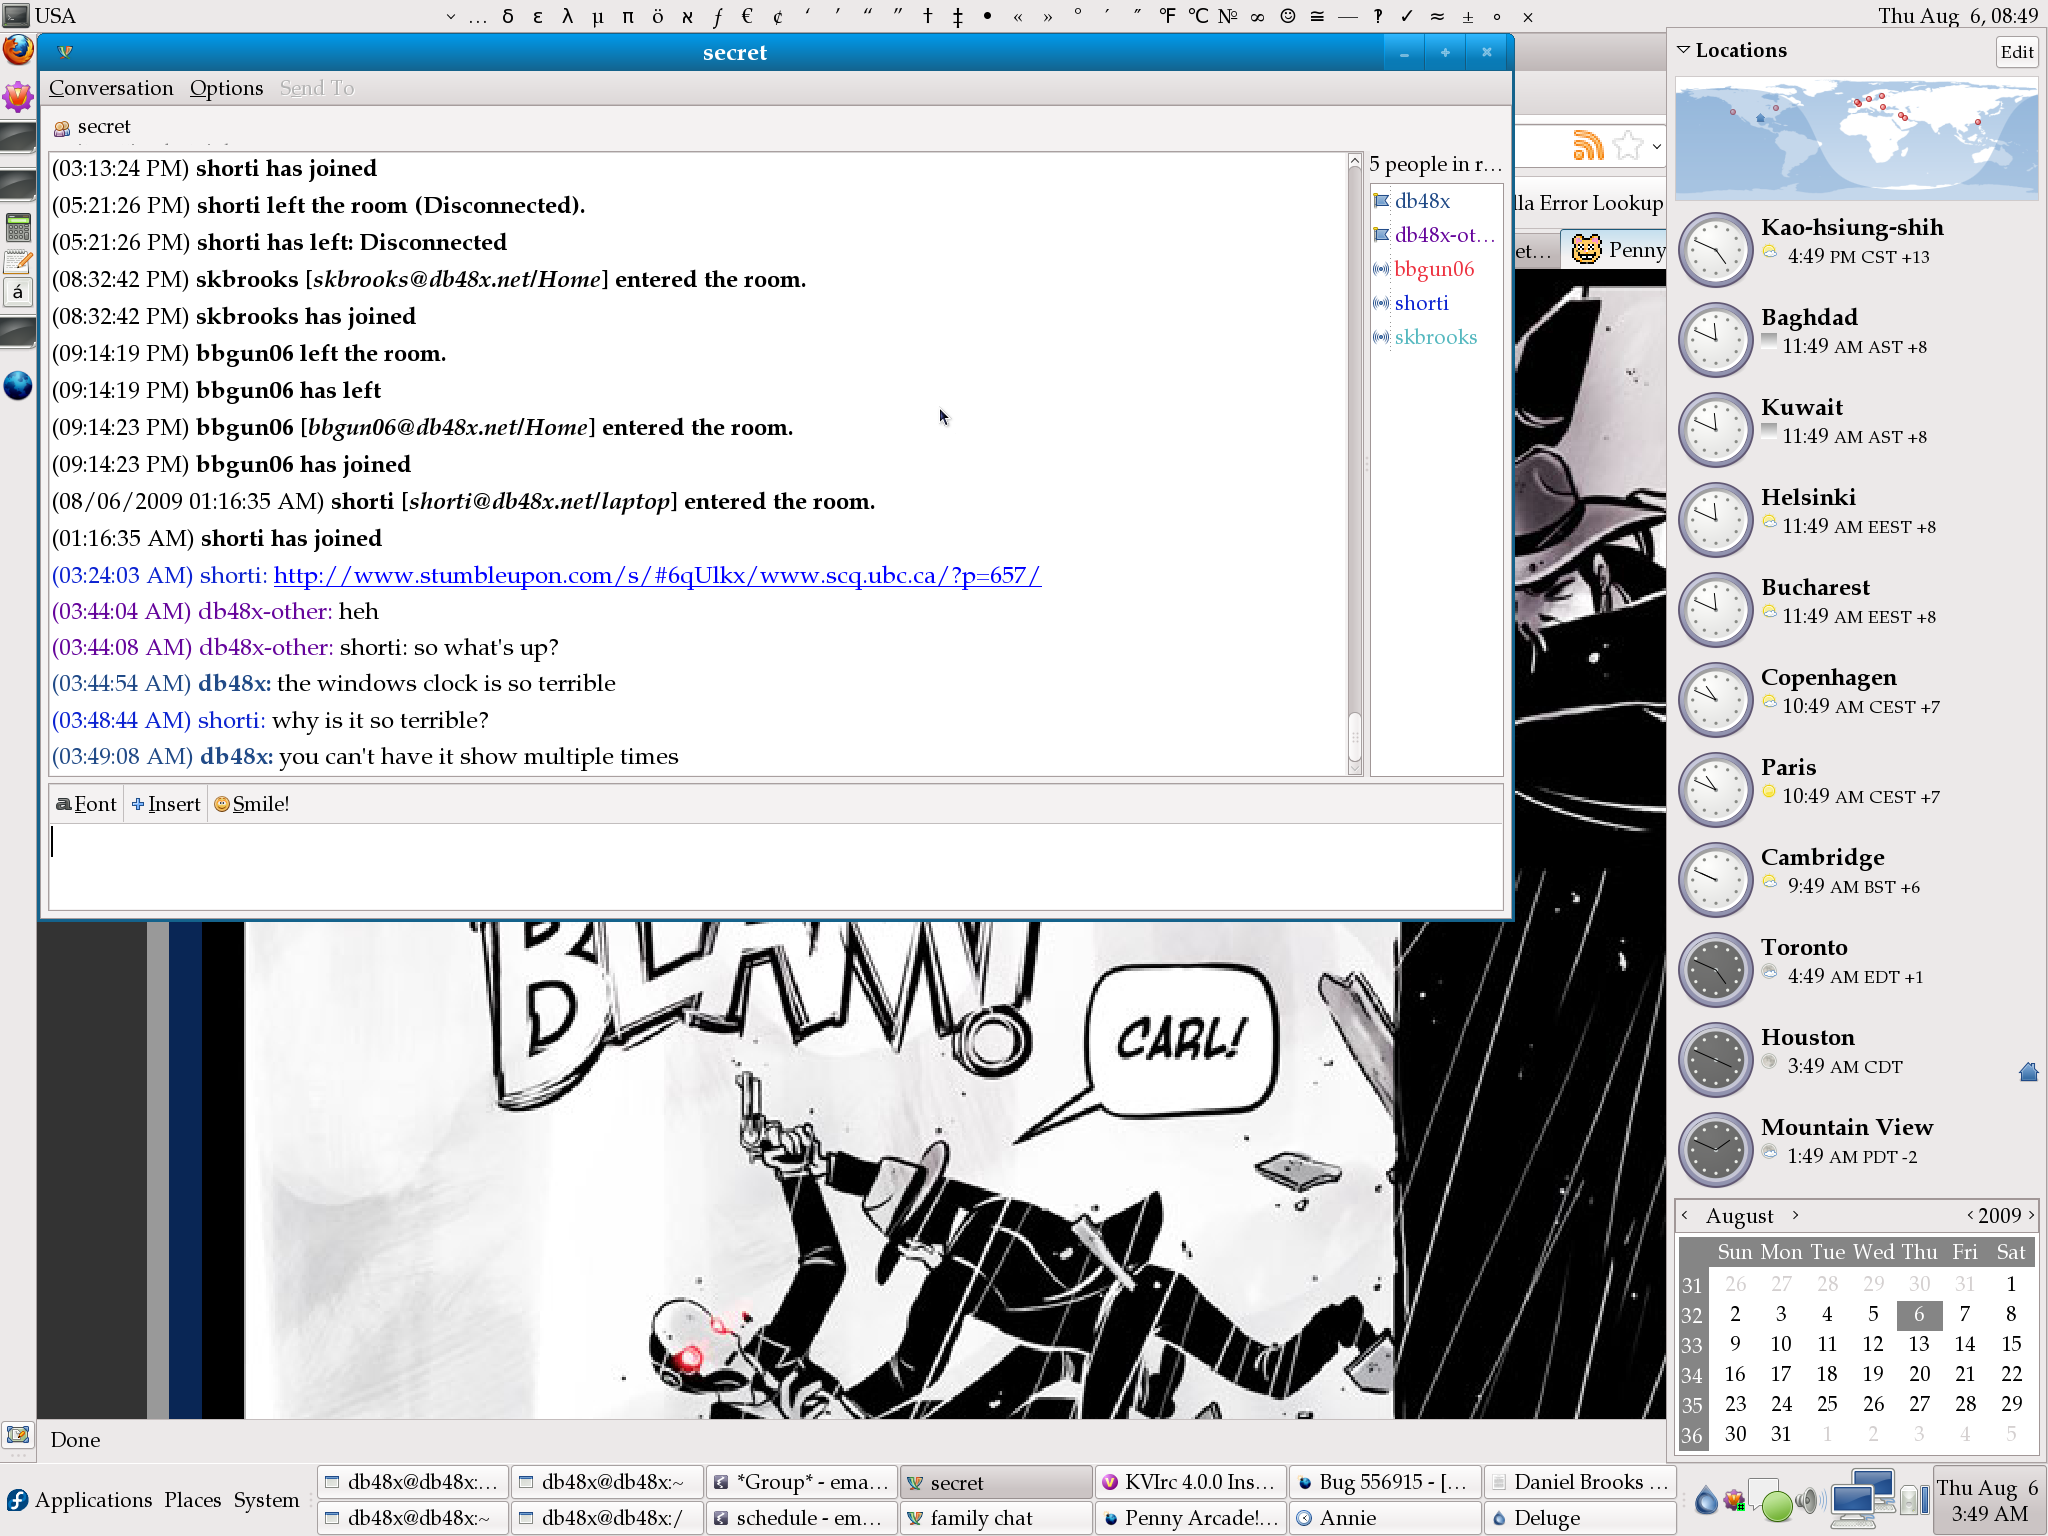2048x1536 pixels.
Task: Insert the smiley face character from palette
Action: 1288,16
